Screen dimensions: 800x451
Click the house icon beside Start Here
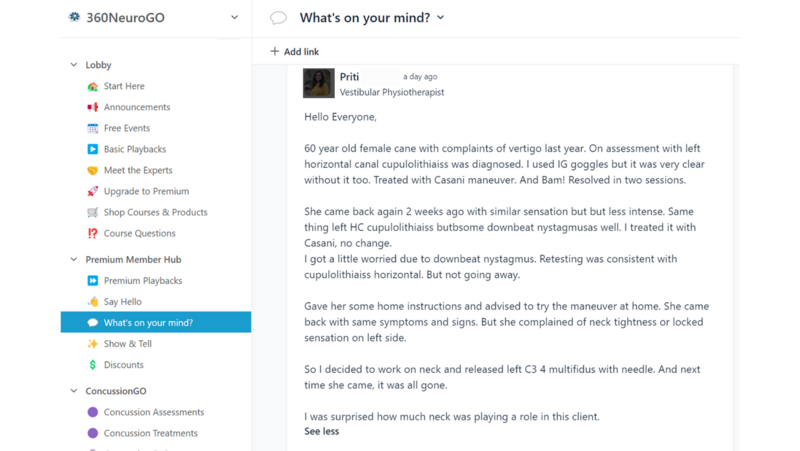coord(93,86)
